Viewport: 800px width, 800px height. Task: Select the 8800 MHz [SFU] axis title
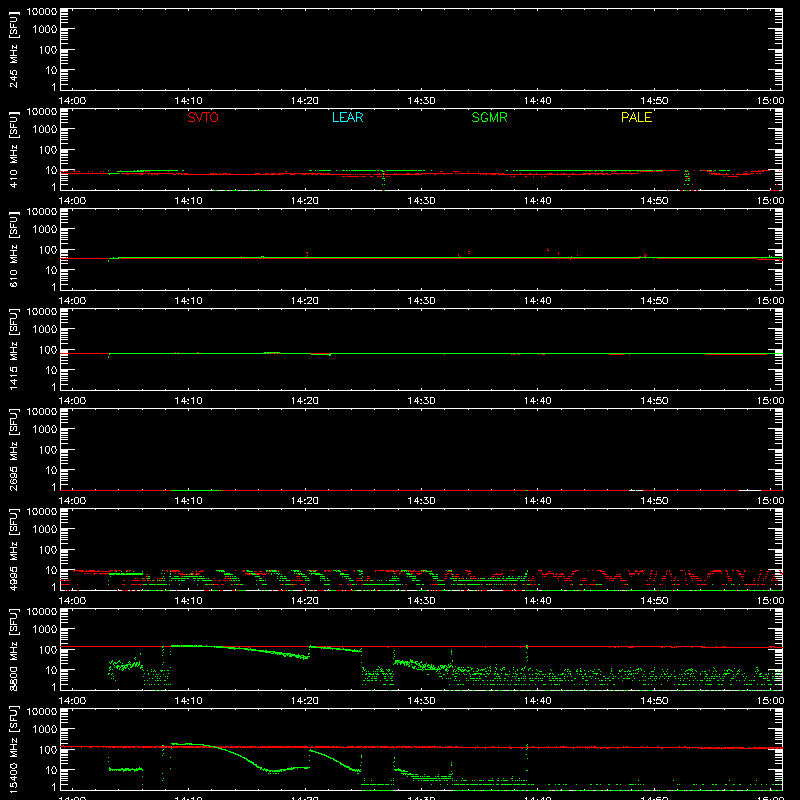[13, 649]
